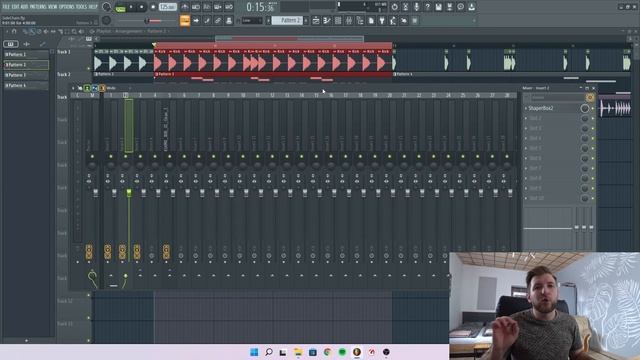Screen dimensions: 640x360
Task: Click the main volume knob near menu bar
Action: [x=107, y=7]
